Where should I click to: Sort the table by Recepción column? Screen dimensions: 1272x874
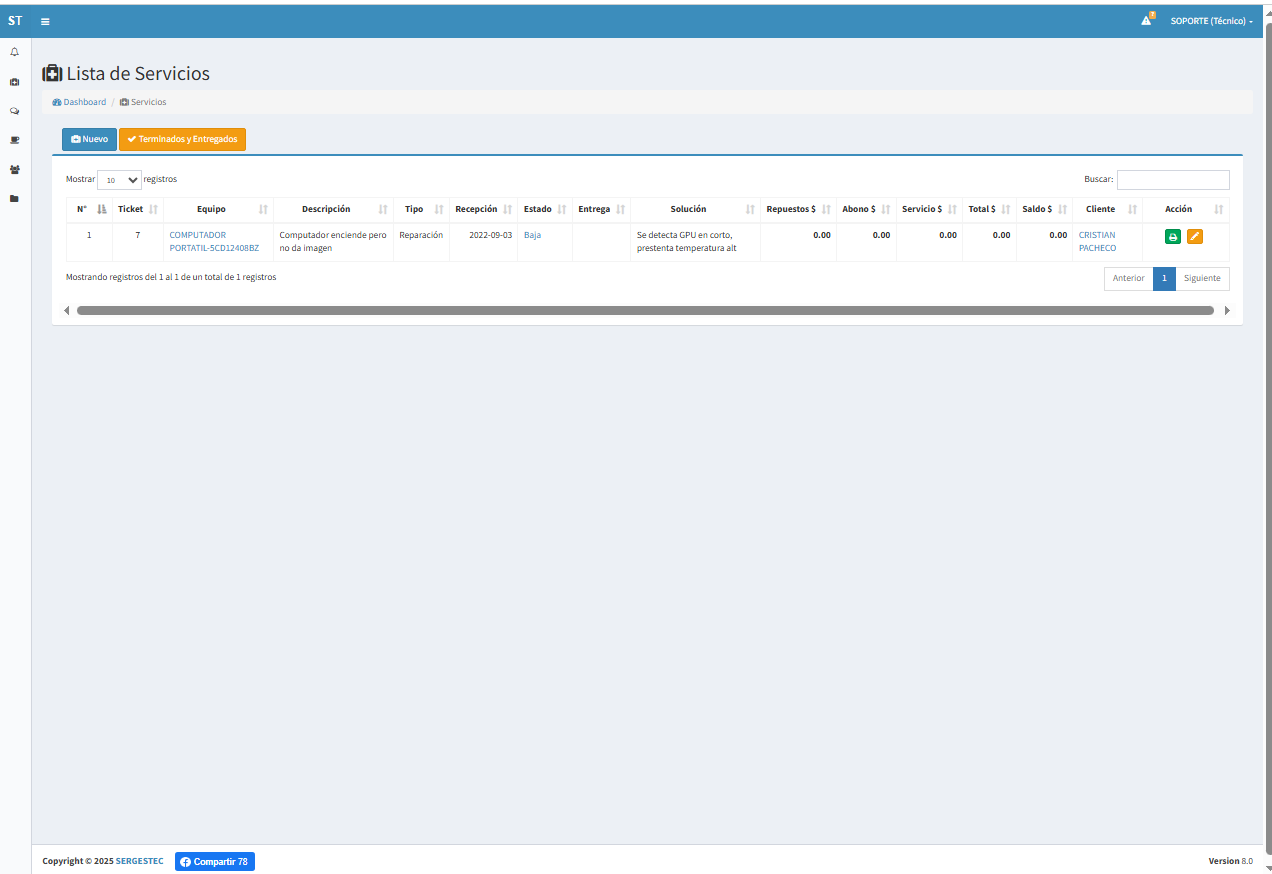pos(483,209)
